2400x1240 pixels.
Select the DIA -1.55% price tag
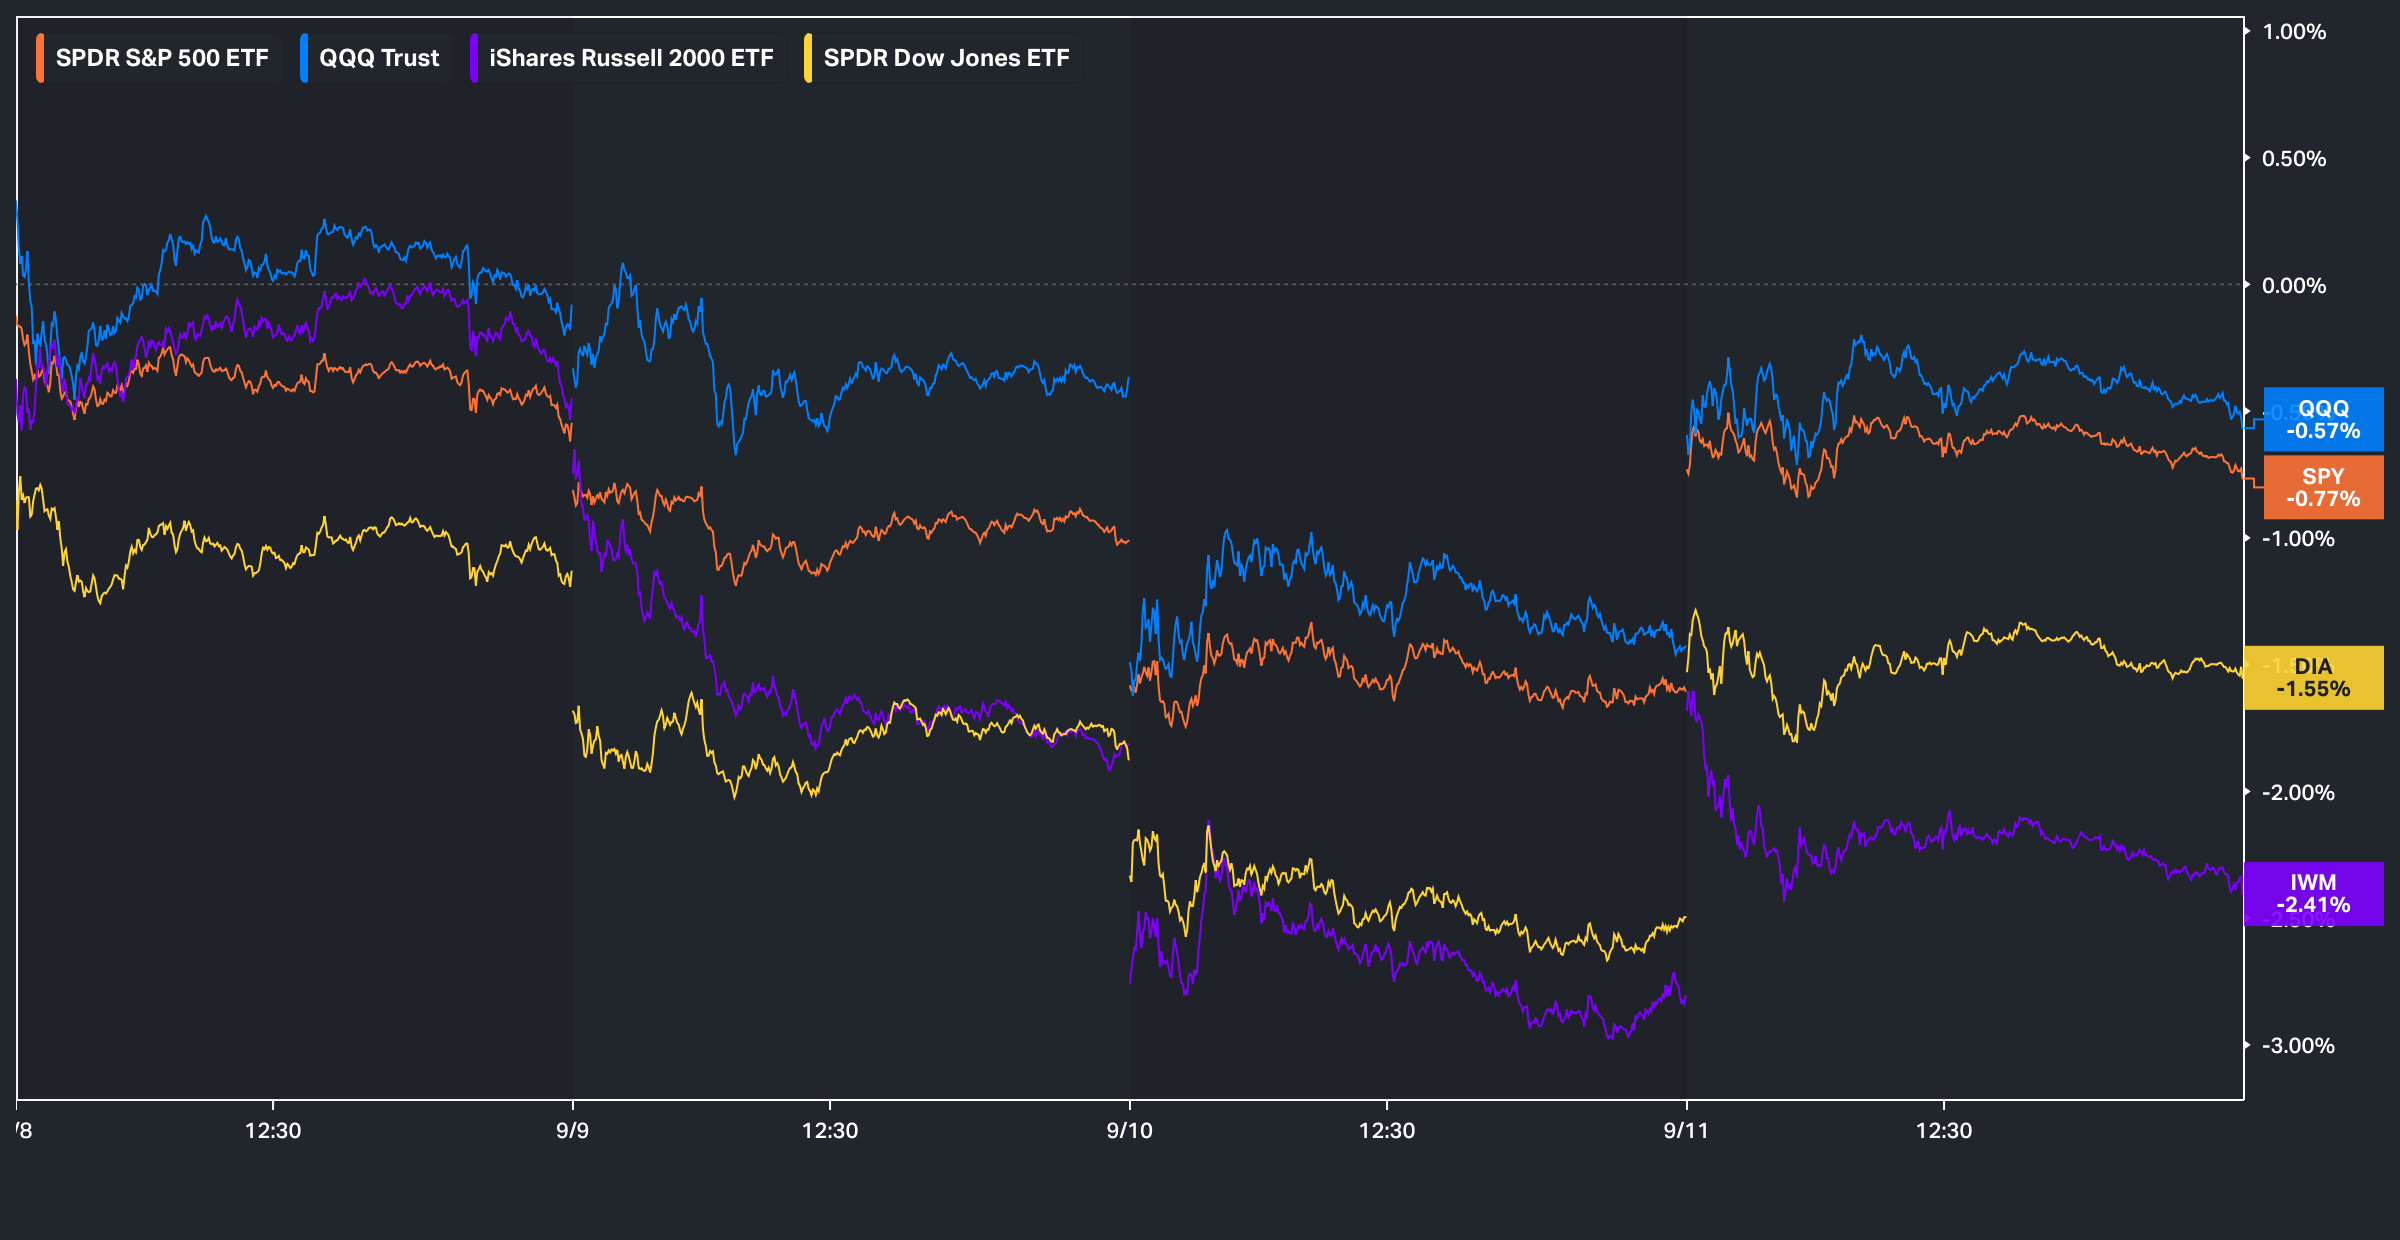[x=2313, y=678]
